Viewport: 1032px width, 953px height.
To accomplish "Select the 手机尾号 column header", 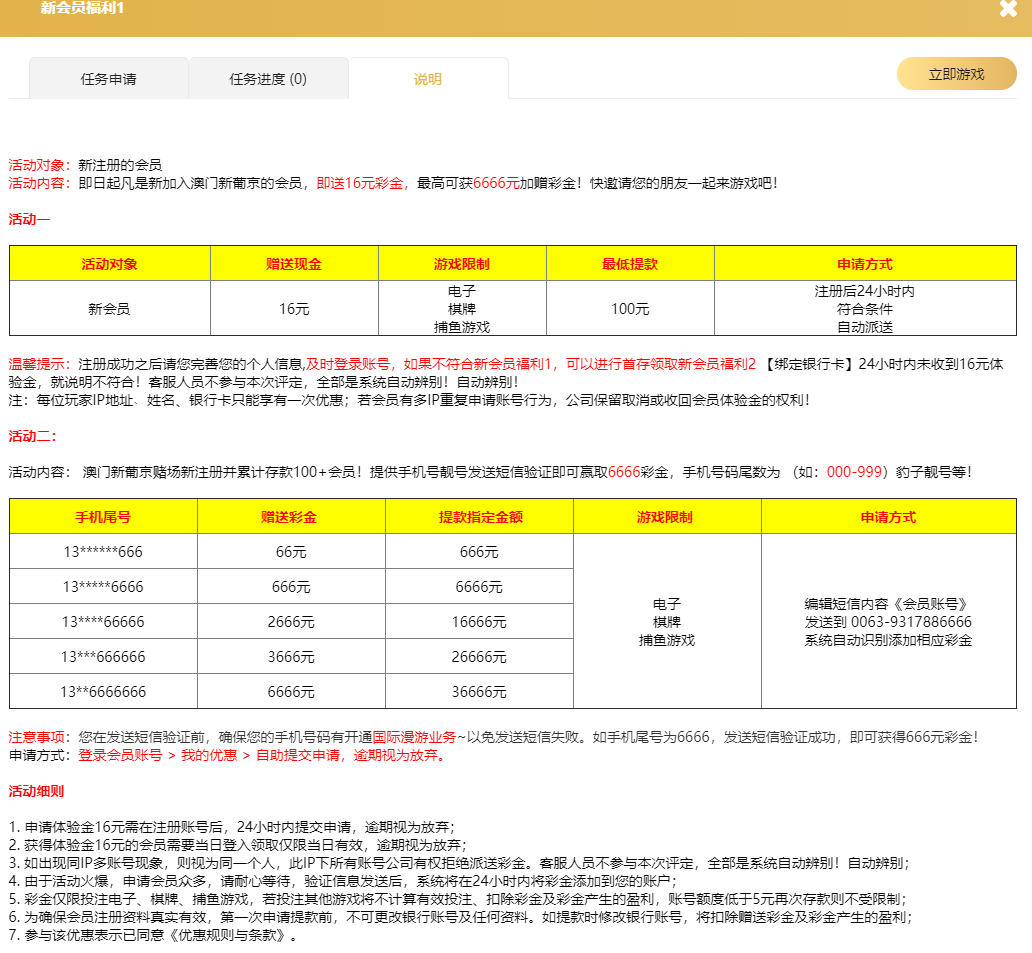I will coord(103,517).
